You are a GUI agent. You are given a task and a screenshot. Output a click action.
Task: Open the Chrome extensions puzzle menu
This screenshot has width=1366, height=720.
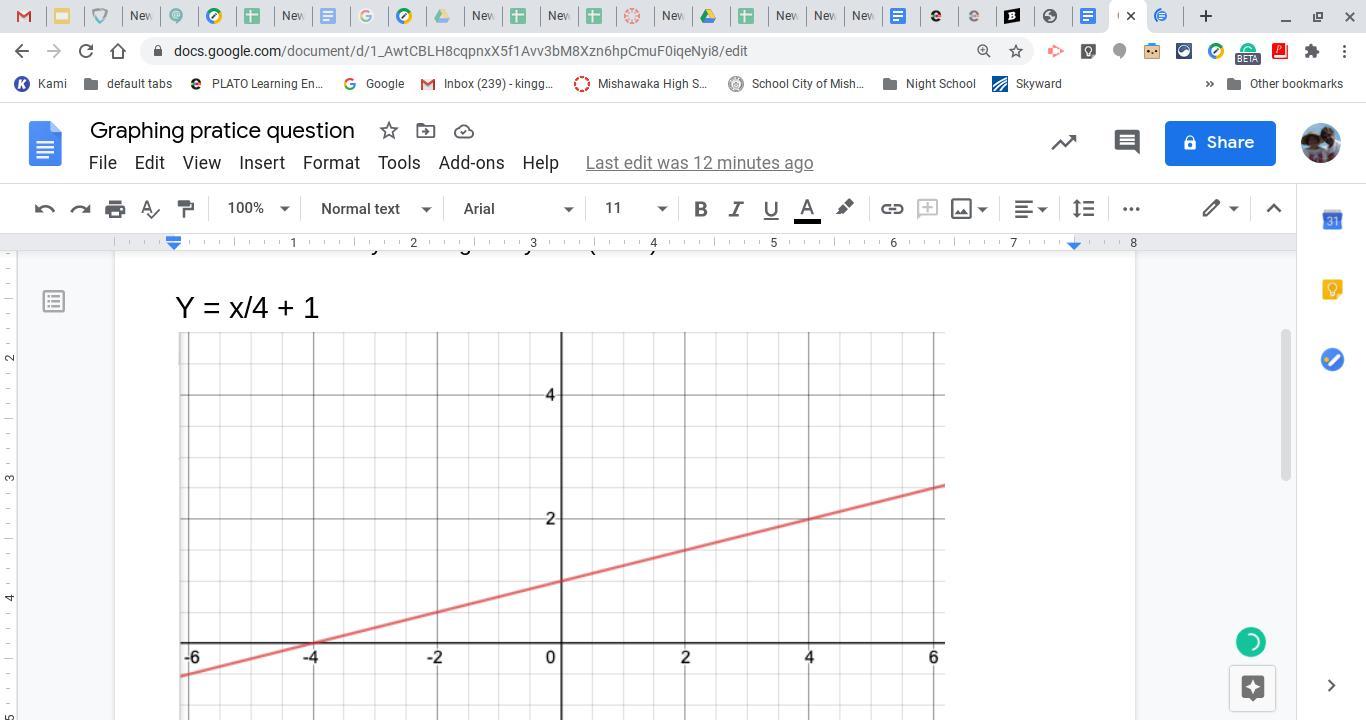point(1312,51)
